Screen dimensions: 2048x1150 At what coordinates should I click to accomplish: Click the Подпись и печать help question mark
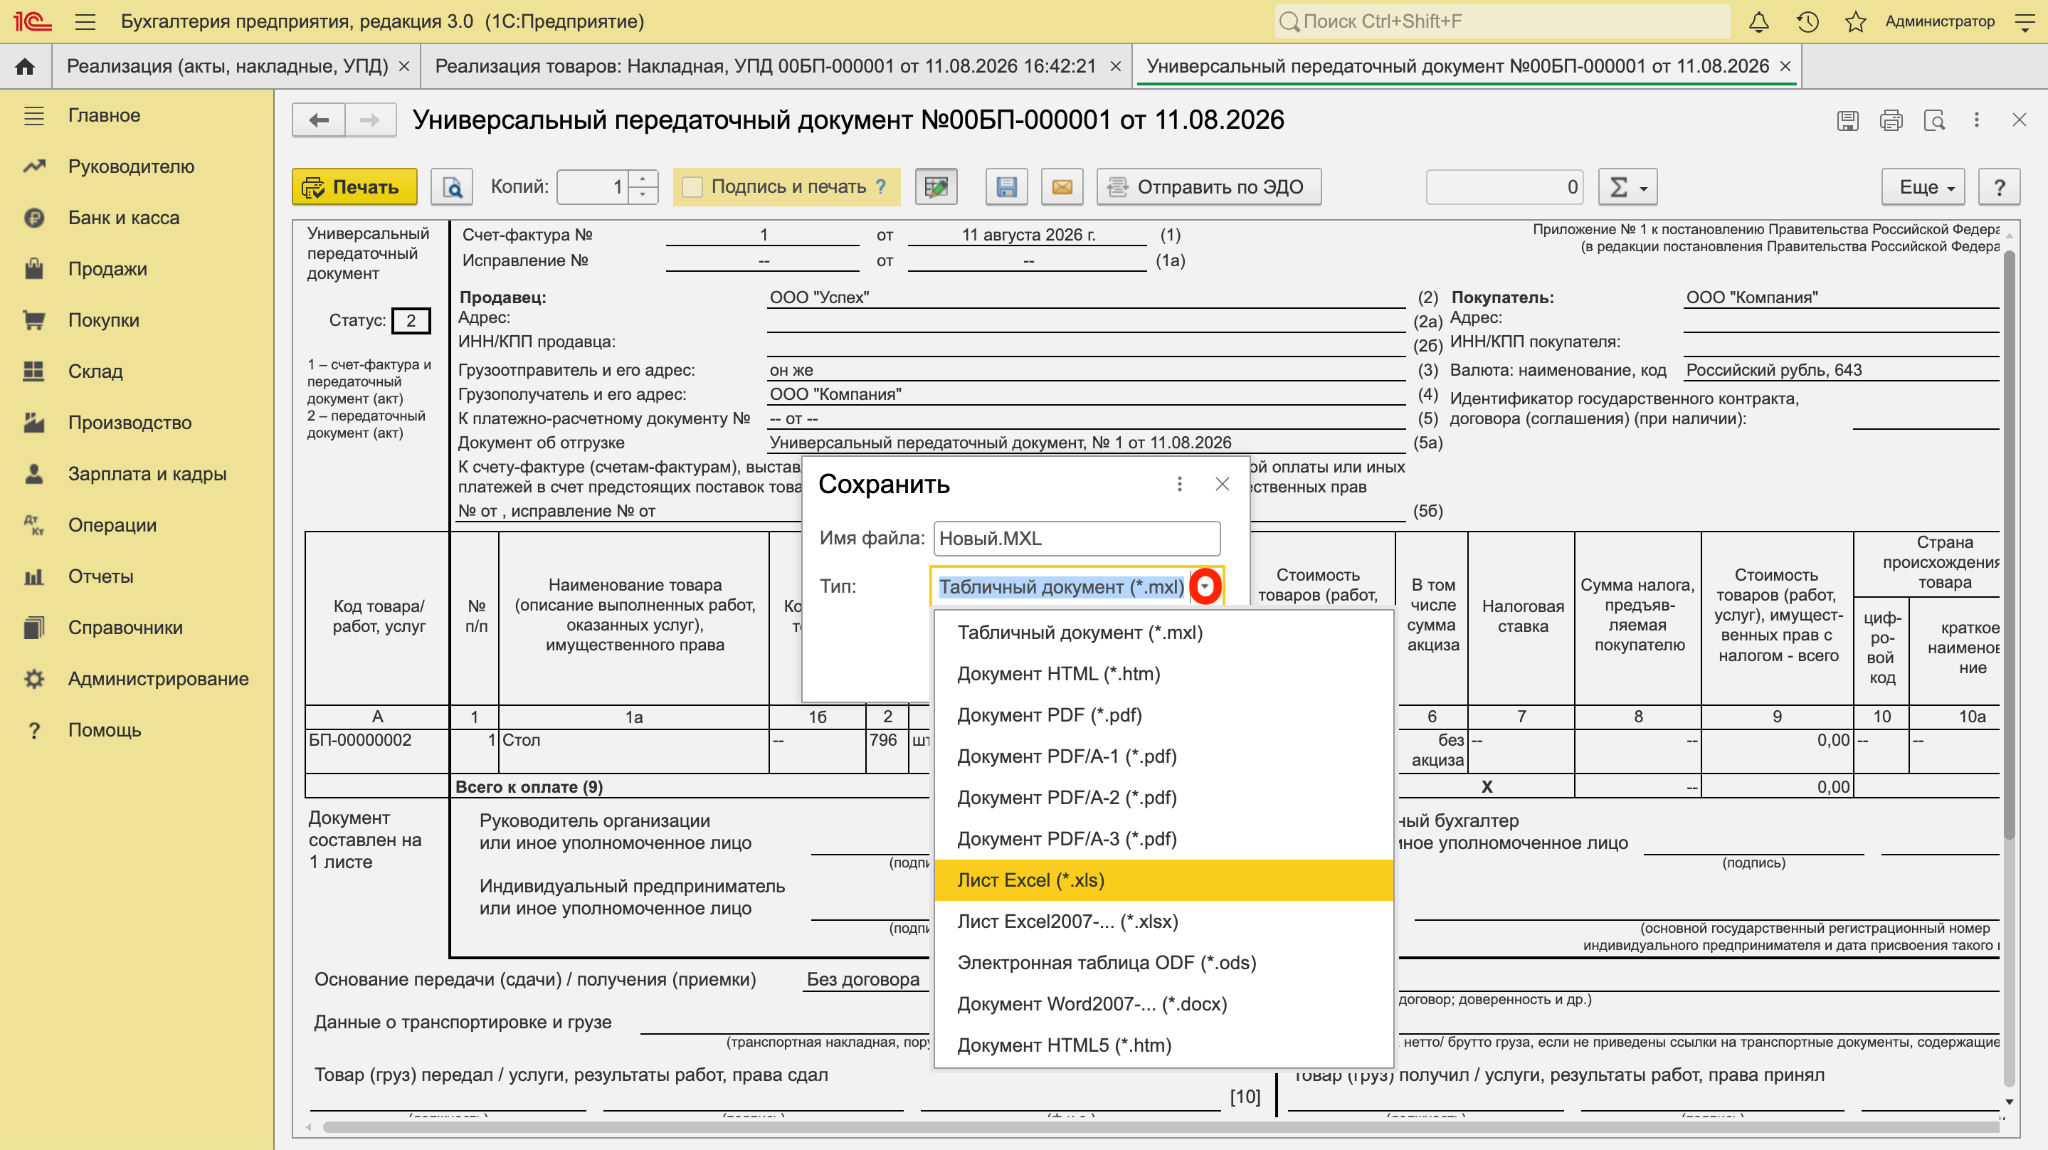coord(881,187)
